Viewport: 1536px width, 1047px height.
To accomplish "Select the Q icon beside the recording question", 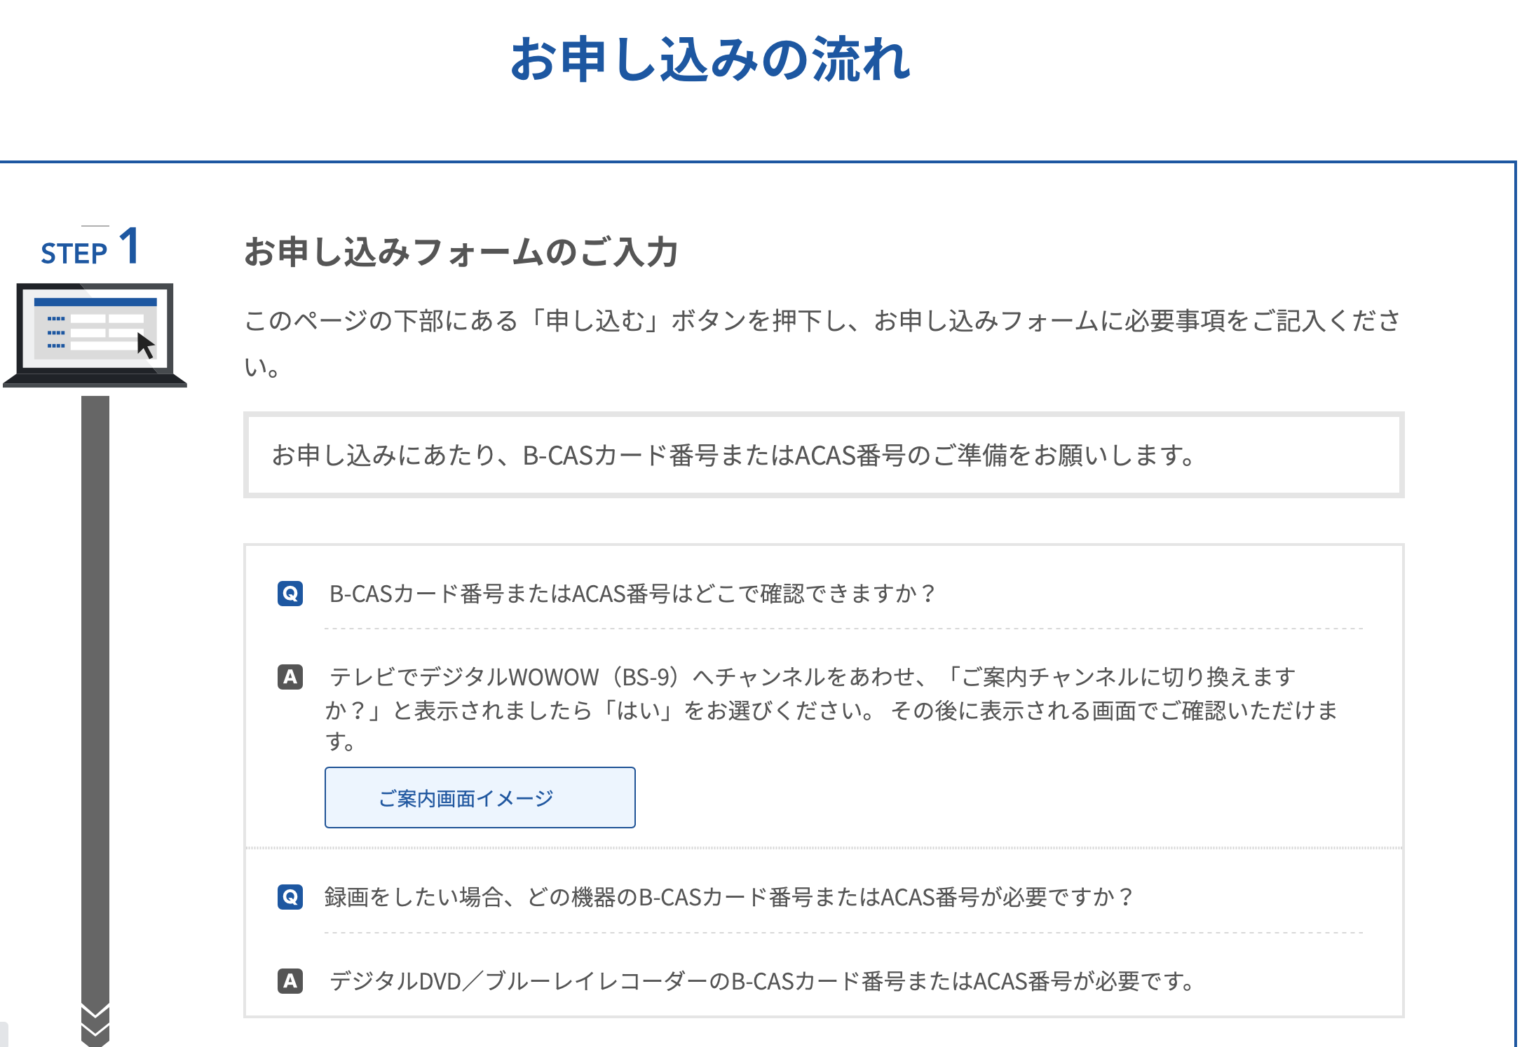I will coord(290,898).
